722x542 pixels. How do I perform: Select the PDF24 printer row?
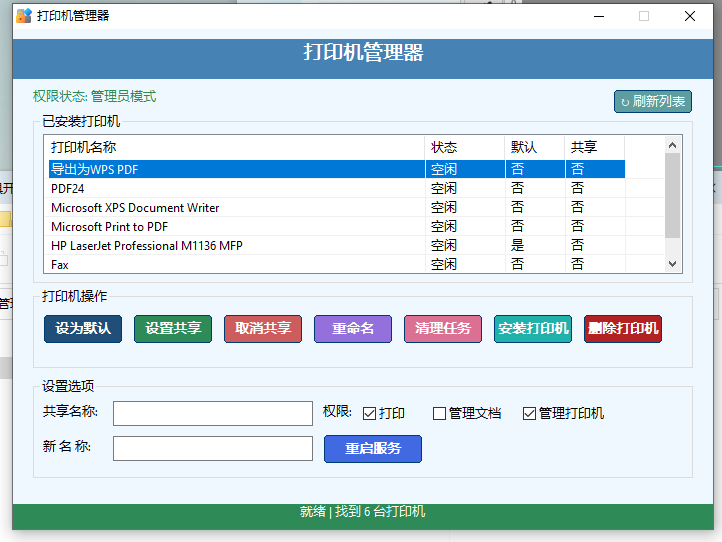(x=337, y=188)
